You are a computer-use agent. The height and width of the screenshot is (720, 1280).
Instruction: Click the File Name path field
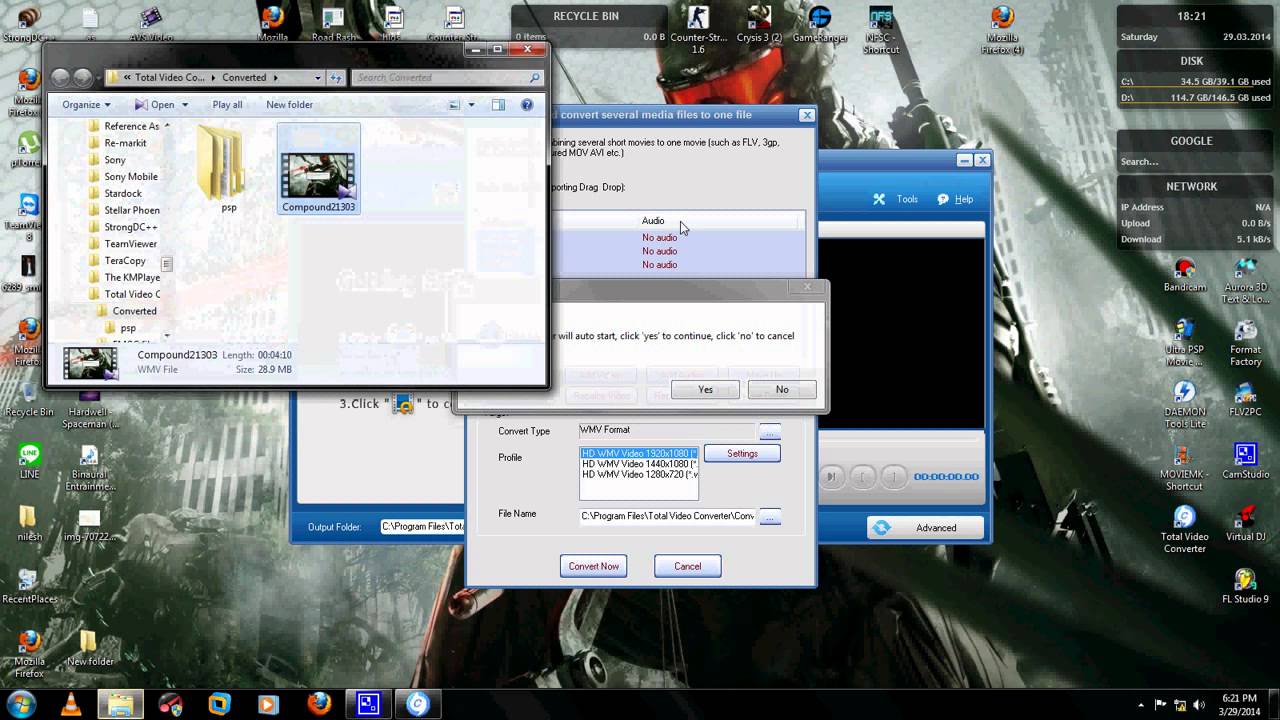668,516
